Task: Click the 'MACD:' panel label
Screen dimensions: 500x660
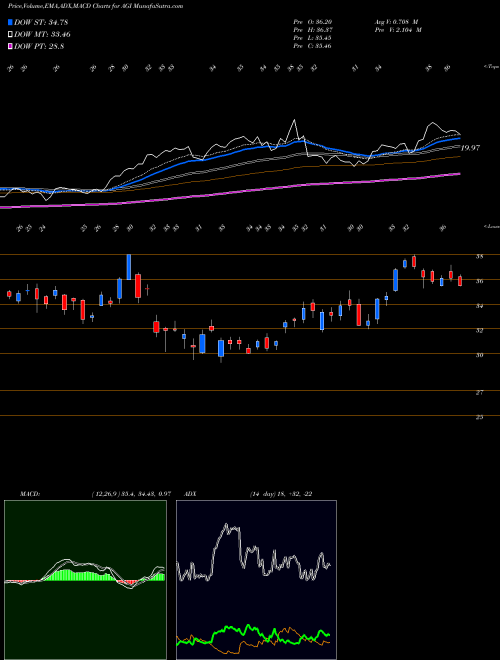Action: (x=29, y=494)
